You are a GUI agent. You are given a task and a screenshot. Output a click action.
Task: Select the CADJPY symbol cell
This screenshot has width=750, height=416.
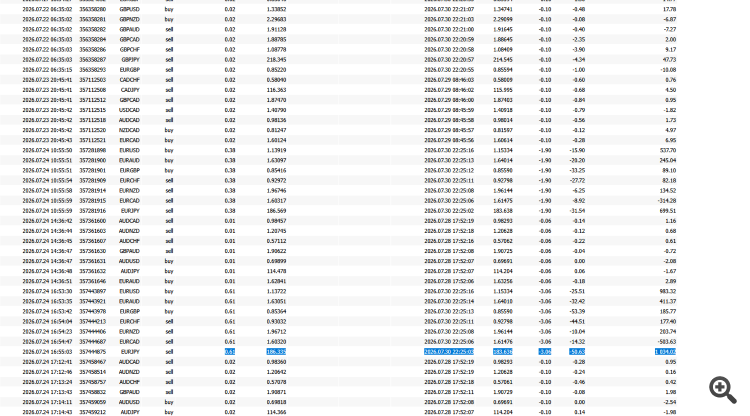click(x=129, y=90)
